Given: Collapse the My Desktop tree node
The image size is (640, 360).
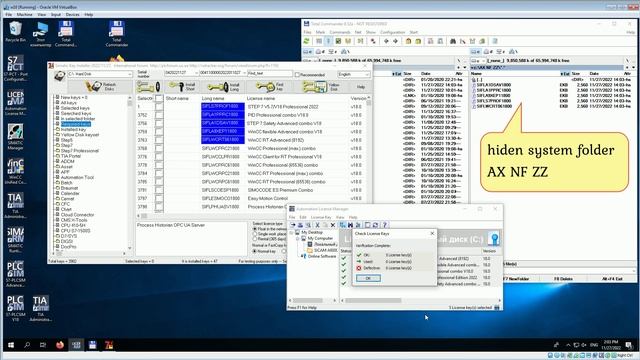Looking at the screenshot, I should (291, 232).
